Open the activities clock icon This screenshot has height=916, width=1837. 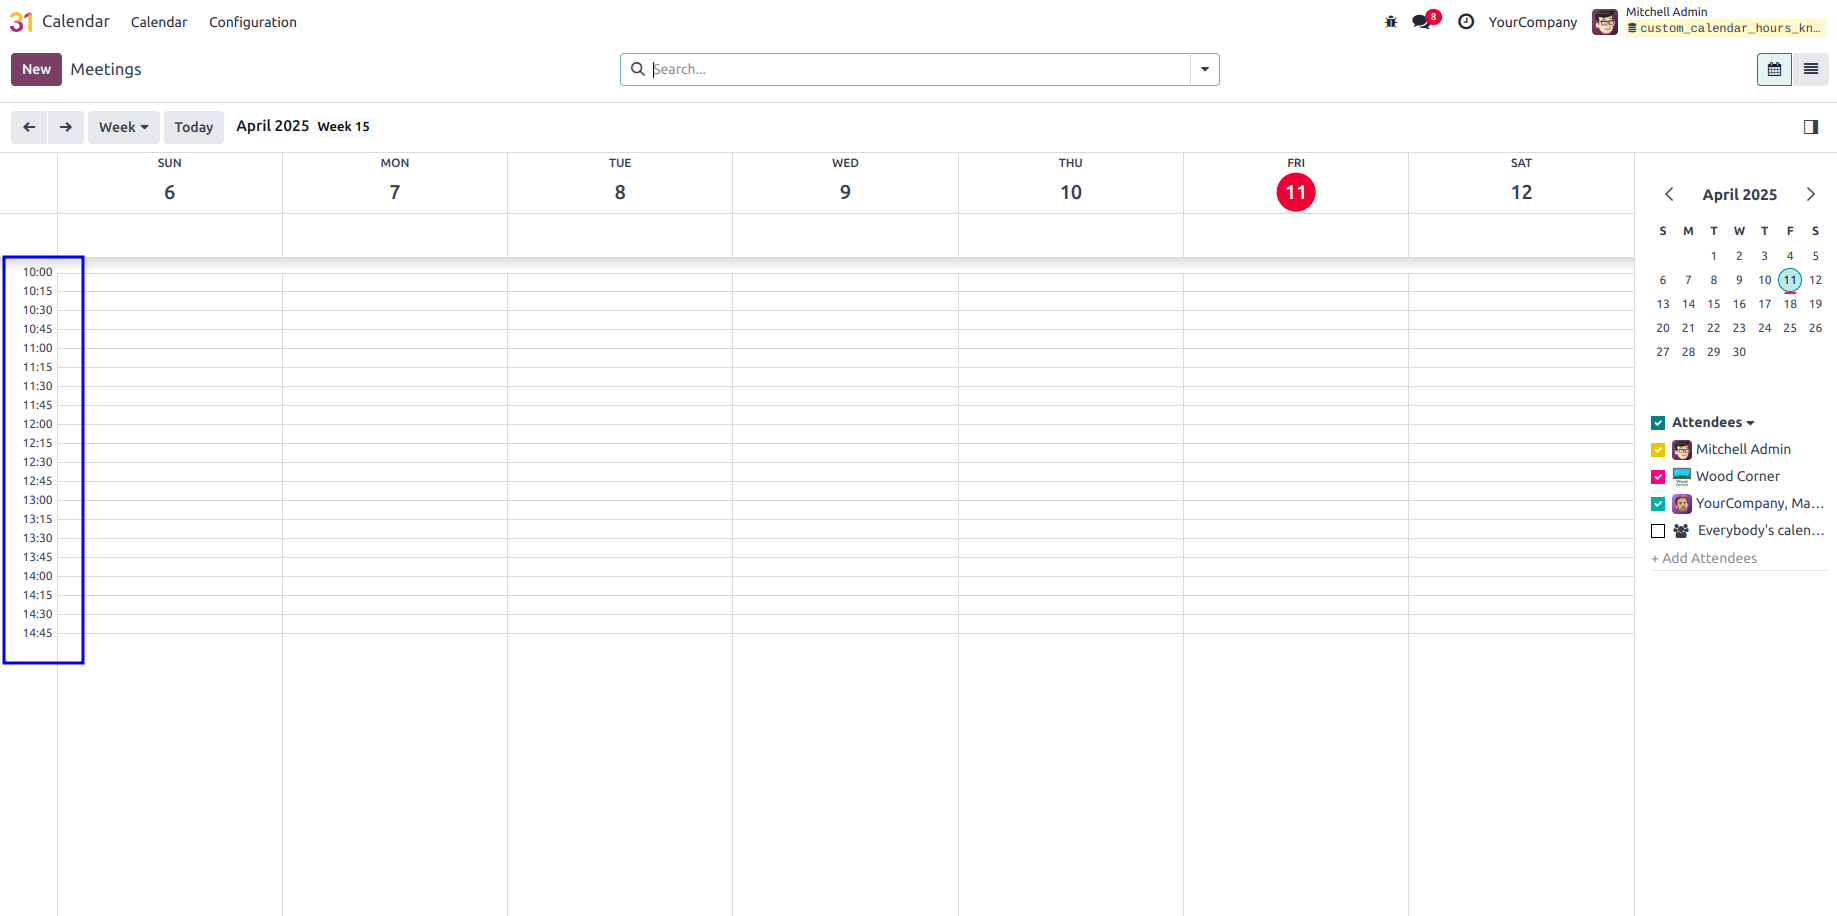tap(1466, 22)
